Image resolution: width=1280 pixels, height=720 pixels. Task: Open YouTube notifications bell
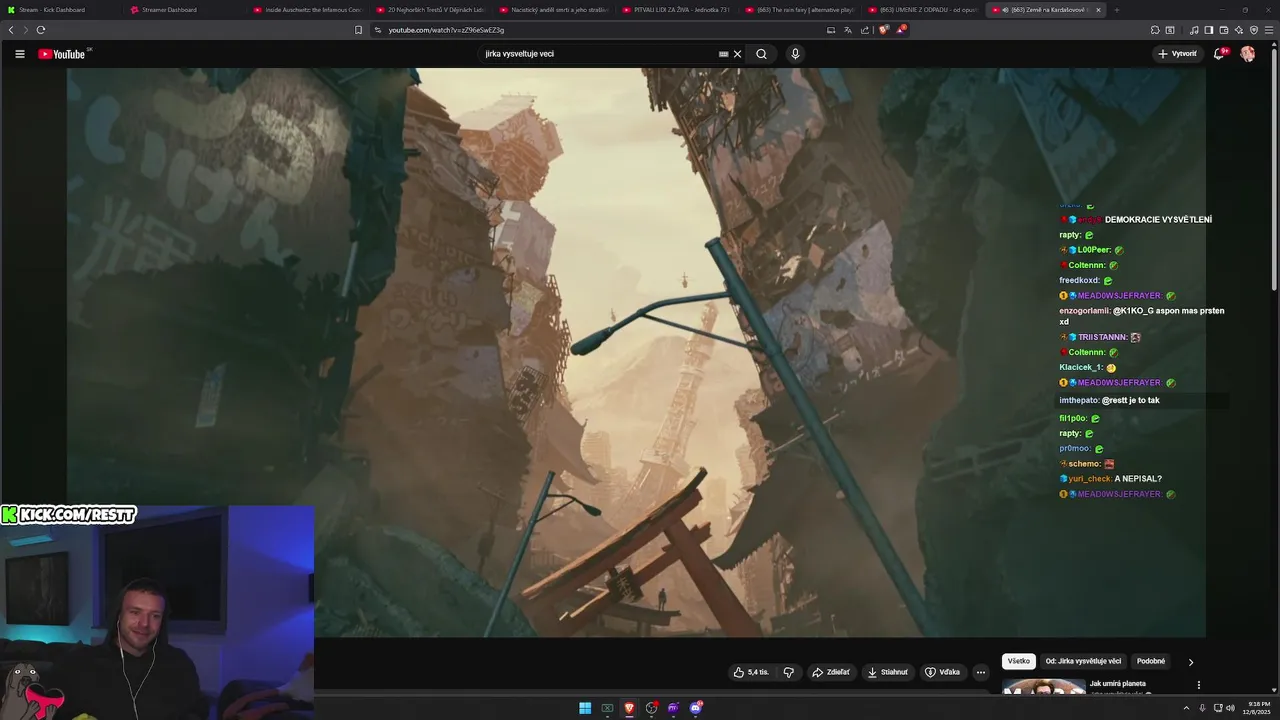coord(1219,54)
